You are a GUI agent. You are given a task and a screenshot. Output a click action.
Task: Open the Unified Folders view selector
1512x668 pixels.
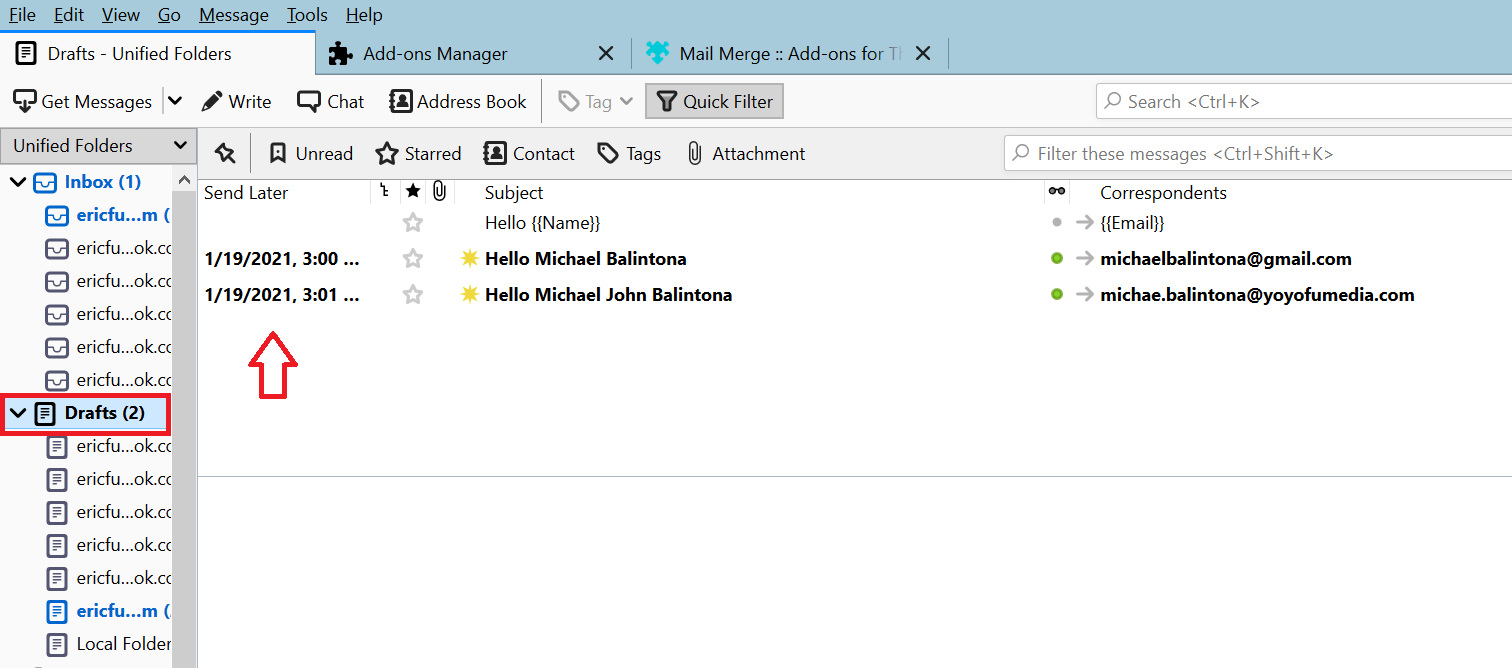pos(98,145)
